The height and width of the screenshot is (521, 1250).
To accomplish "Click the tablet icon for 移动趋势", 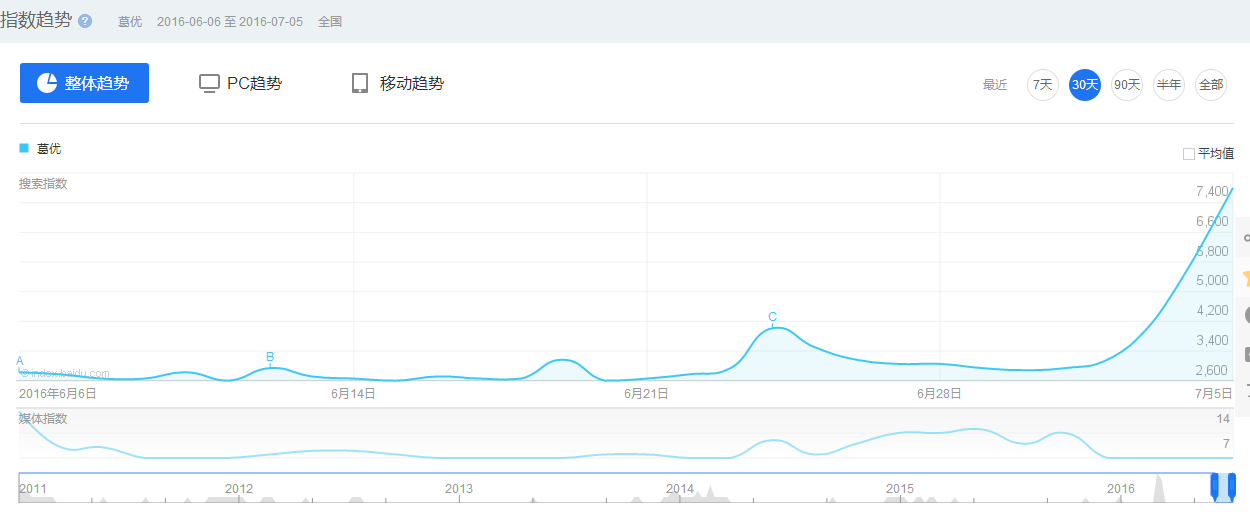I will (x=360, y=83).
